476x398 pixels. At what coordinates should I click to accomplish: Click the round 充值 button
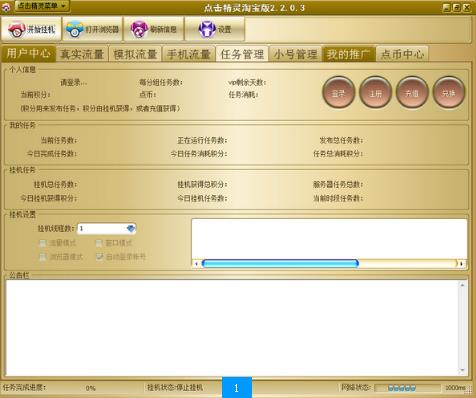[412, 92]
